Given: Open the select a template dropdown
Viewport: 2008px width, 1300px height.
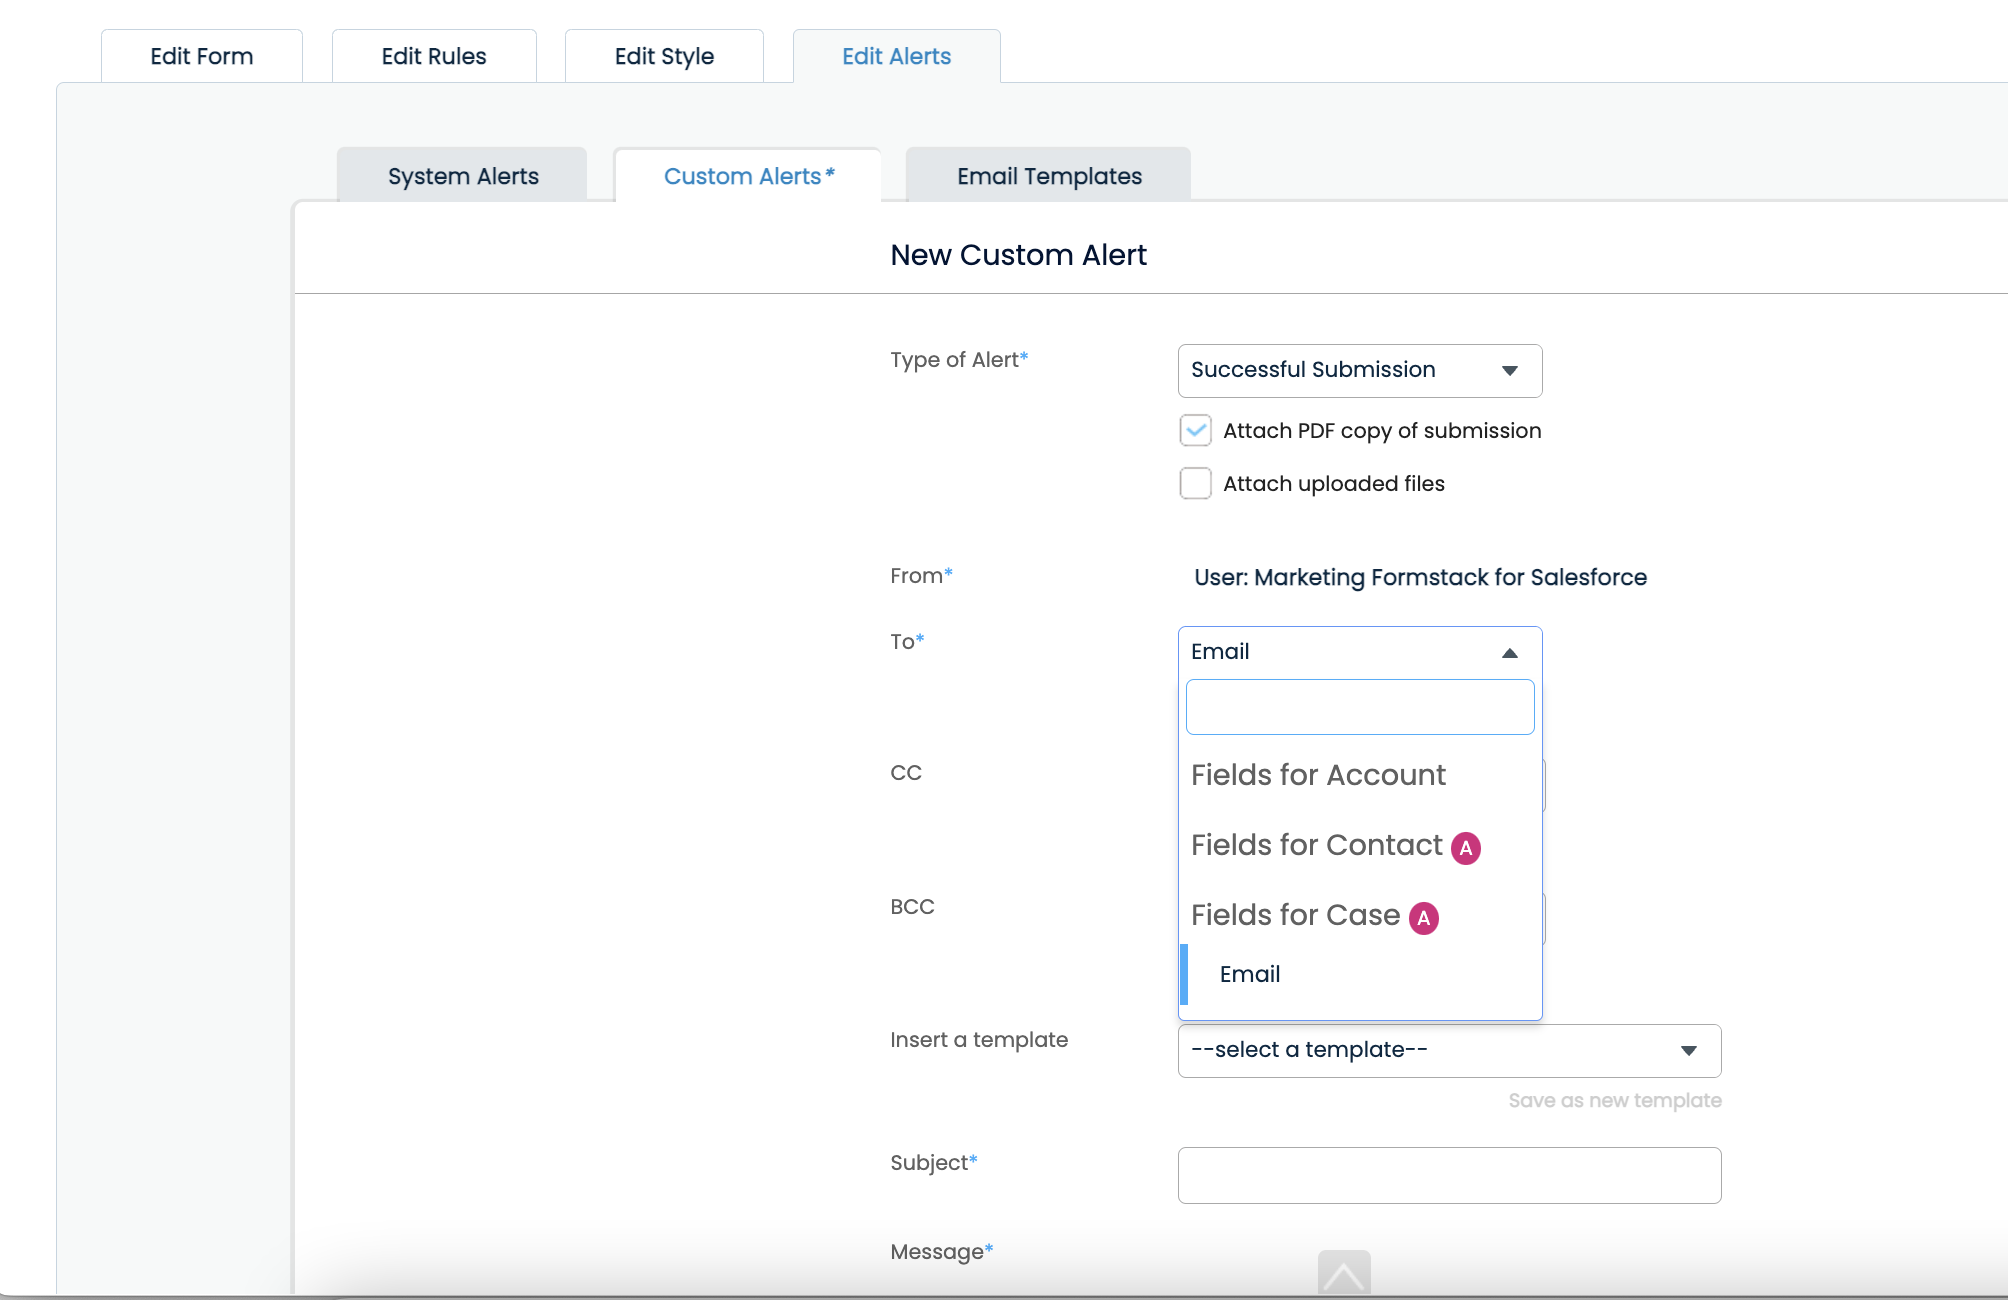Looking at the screenshot, I should click(x=1448, y=1051).
